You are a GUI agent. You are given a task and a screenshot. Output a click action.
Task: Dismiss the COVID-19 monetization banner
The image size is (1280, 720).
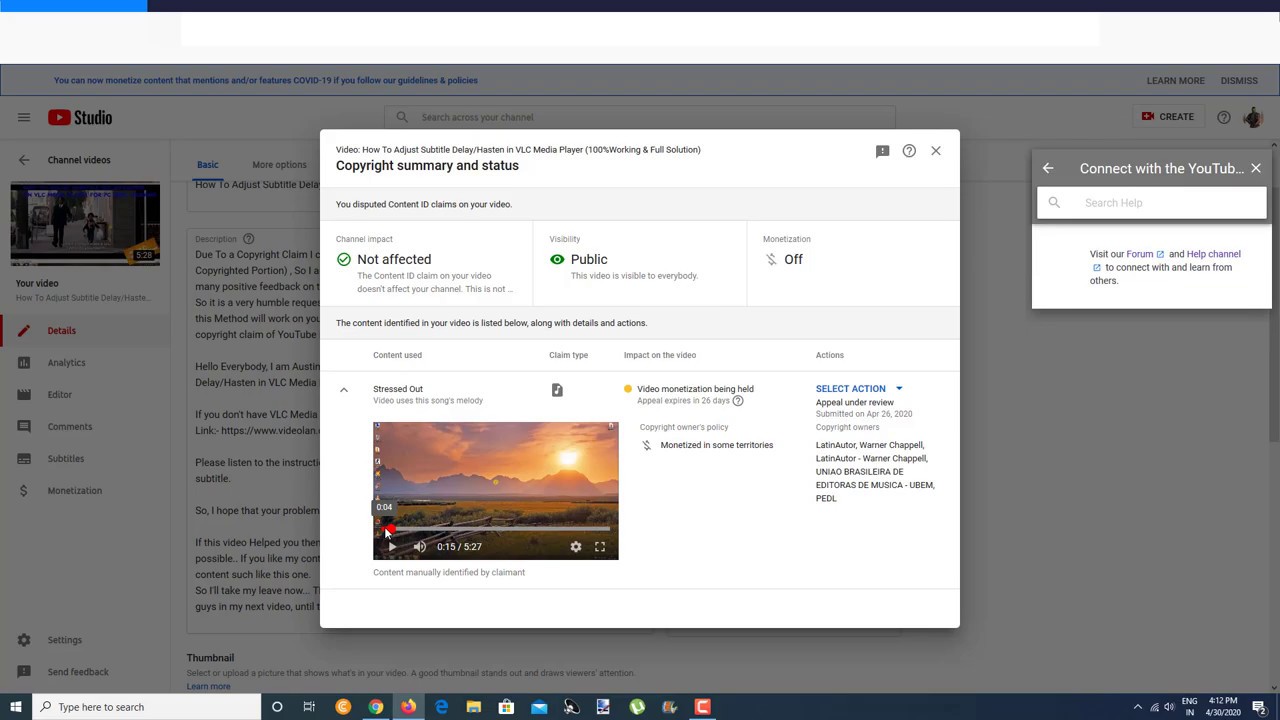coord(1239,81)
